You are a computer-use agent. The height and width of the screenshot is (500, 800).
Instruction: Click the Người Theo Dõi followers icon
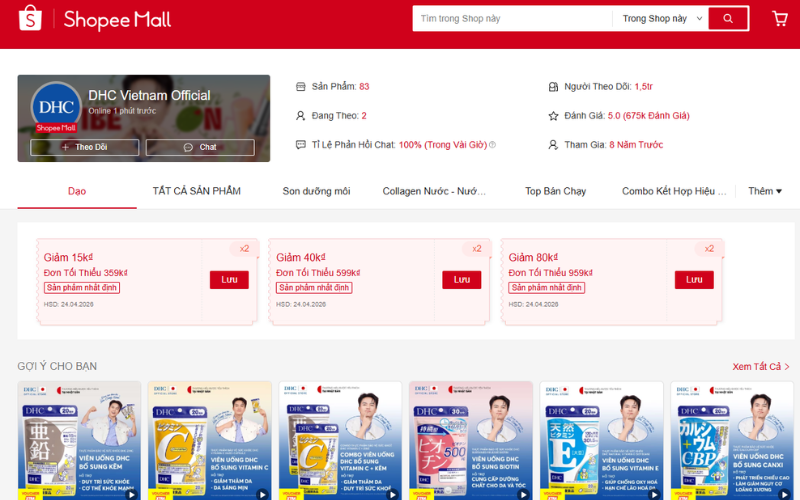[553, 87]
